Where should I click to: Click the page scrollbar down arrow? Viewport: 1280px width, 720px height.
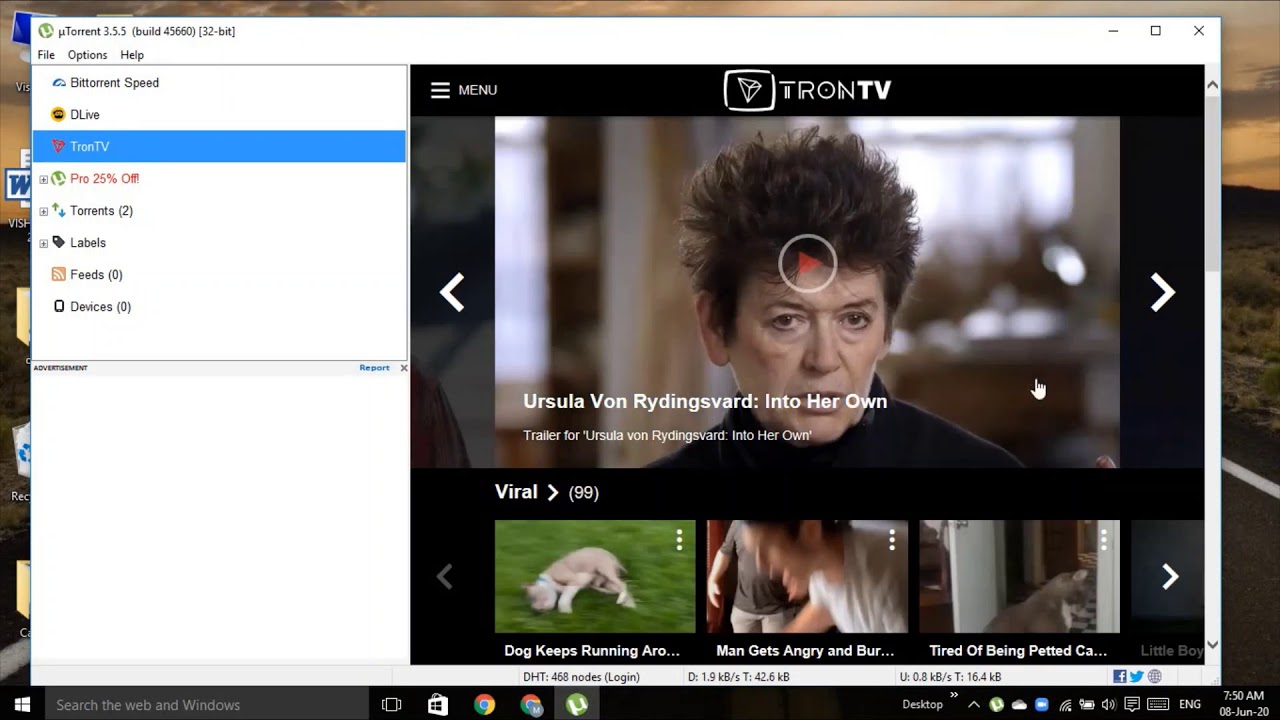click(1212, 645)
